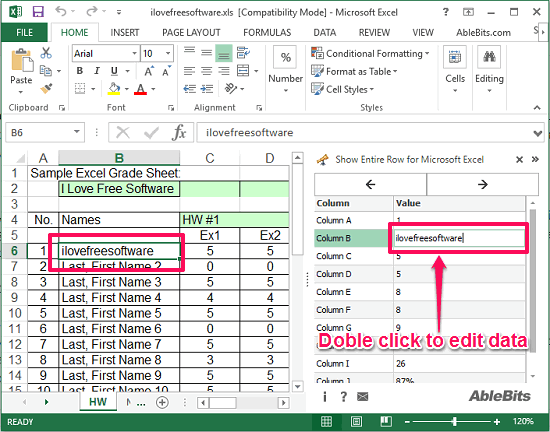This screenshot has height=432, width=550.
Task: Toggle underline formatting
Action: pos(114,71)
